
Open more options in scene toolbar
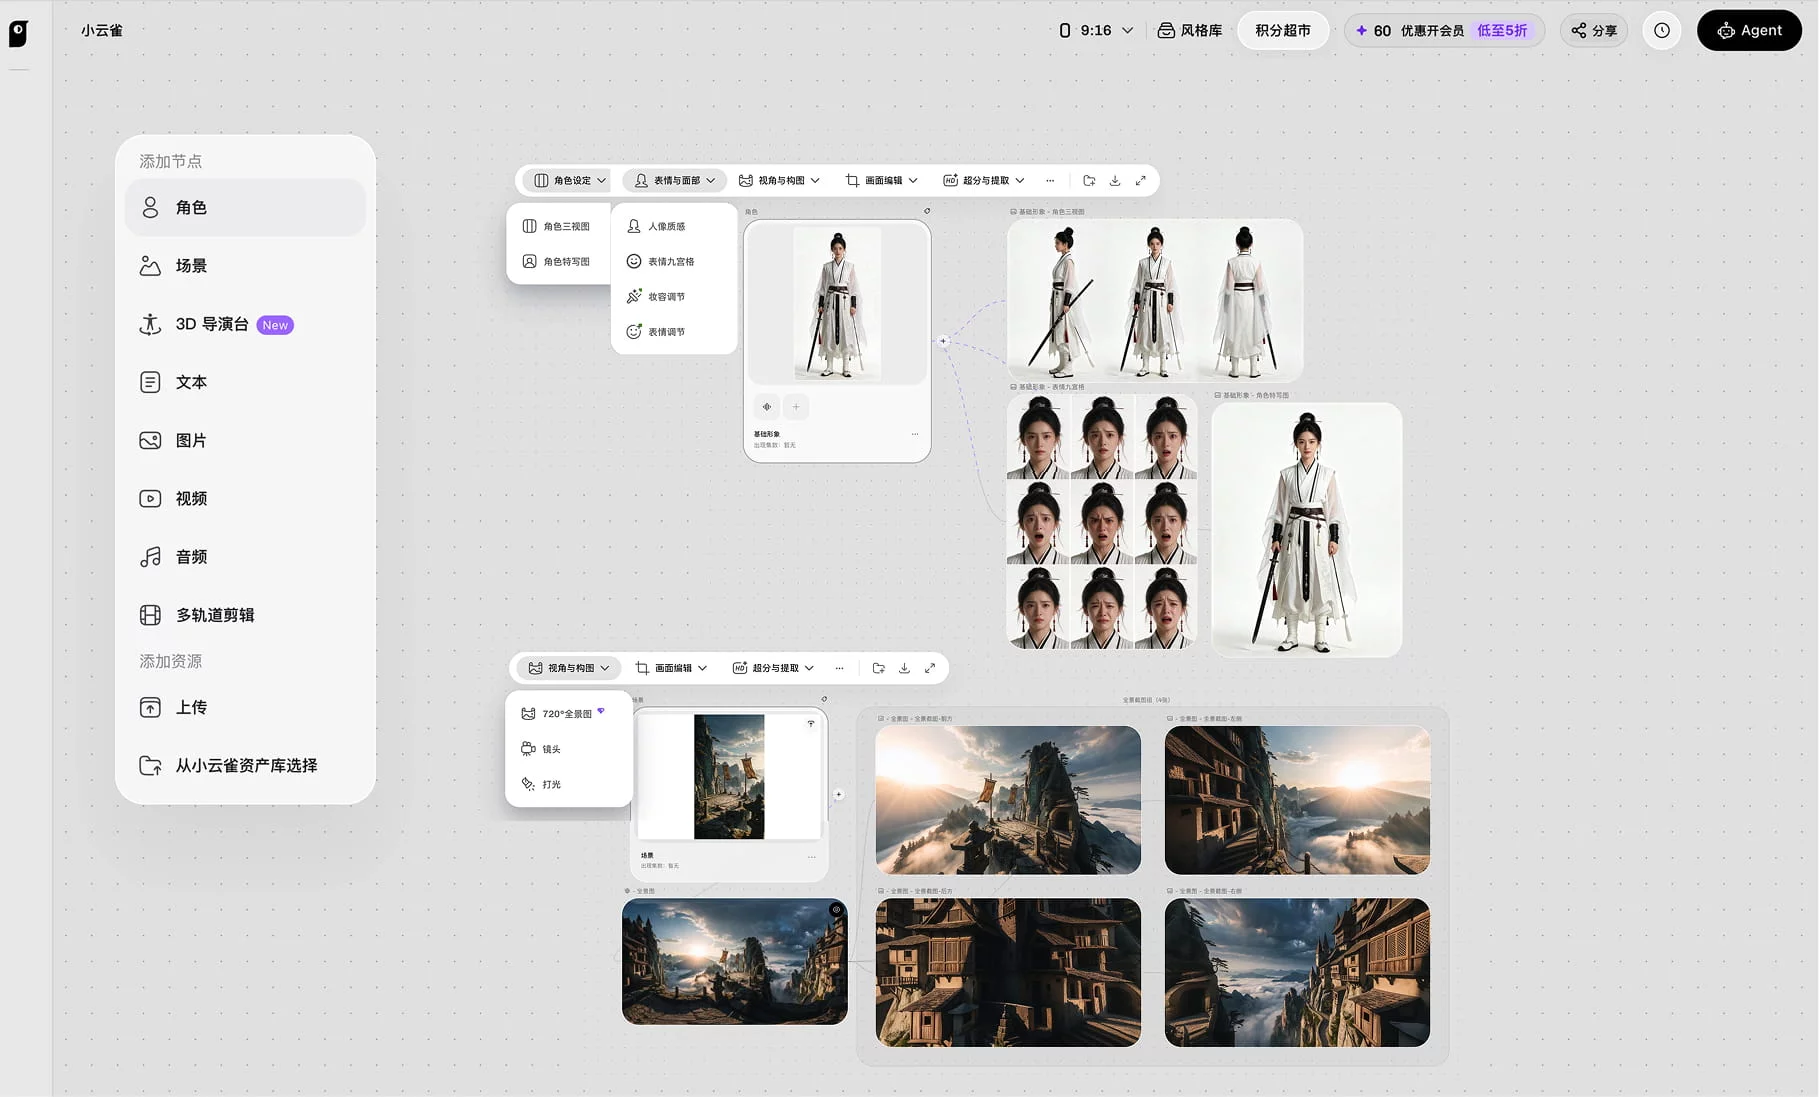(x=840, y=668)
